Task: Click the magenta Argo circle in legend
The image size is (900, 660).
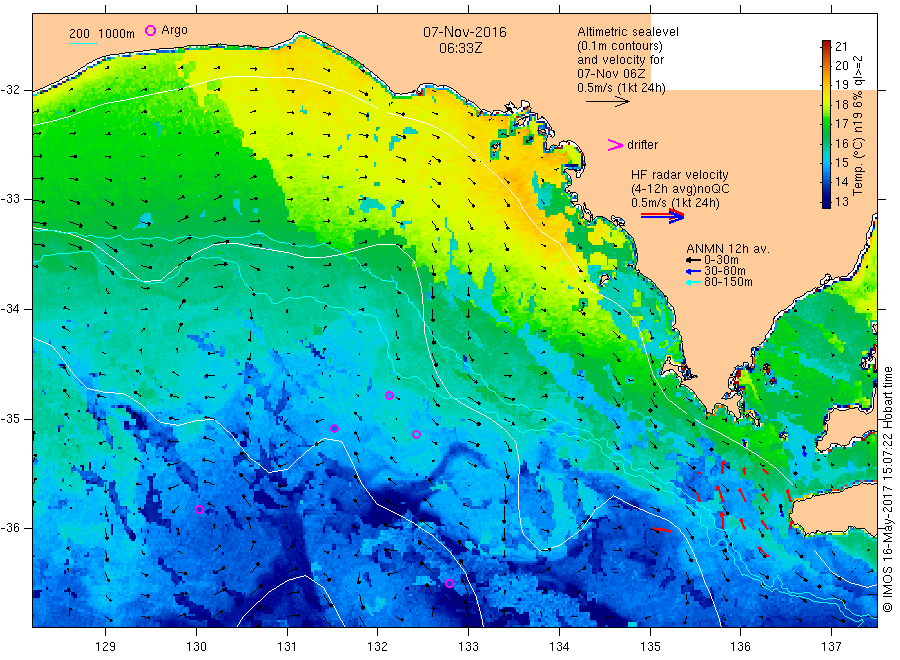Action: 150,30
